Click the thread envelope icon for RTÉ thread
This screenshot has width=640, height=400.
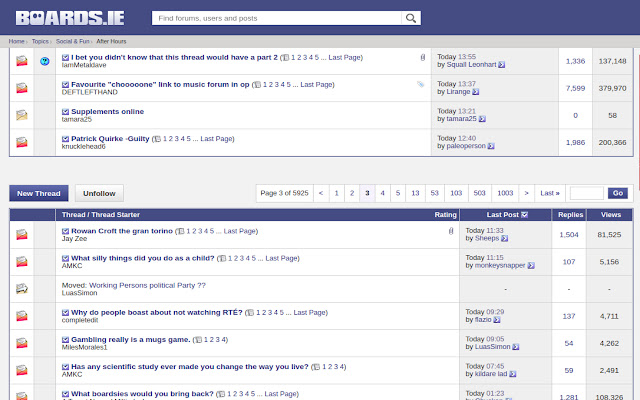[22, 316]
